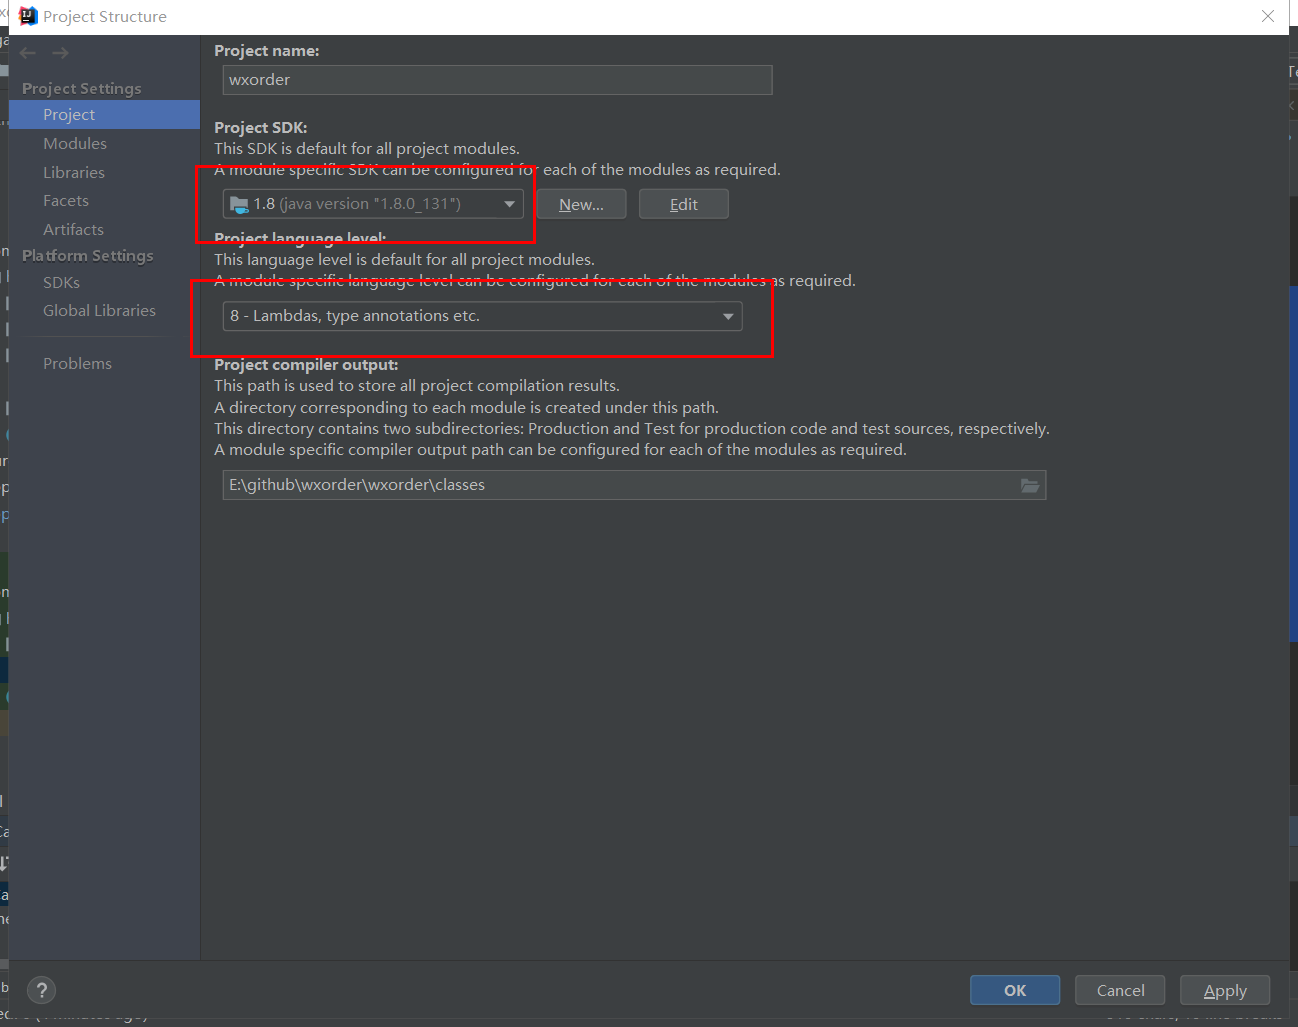
Task: Click the Apply button
Action: click(1225, 990)
